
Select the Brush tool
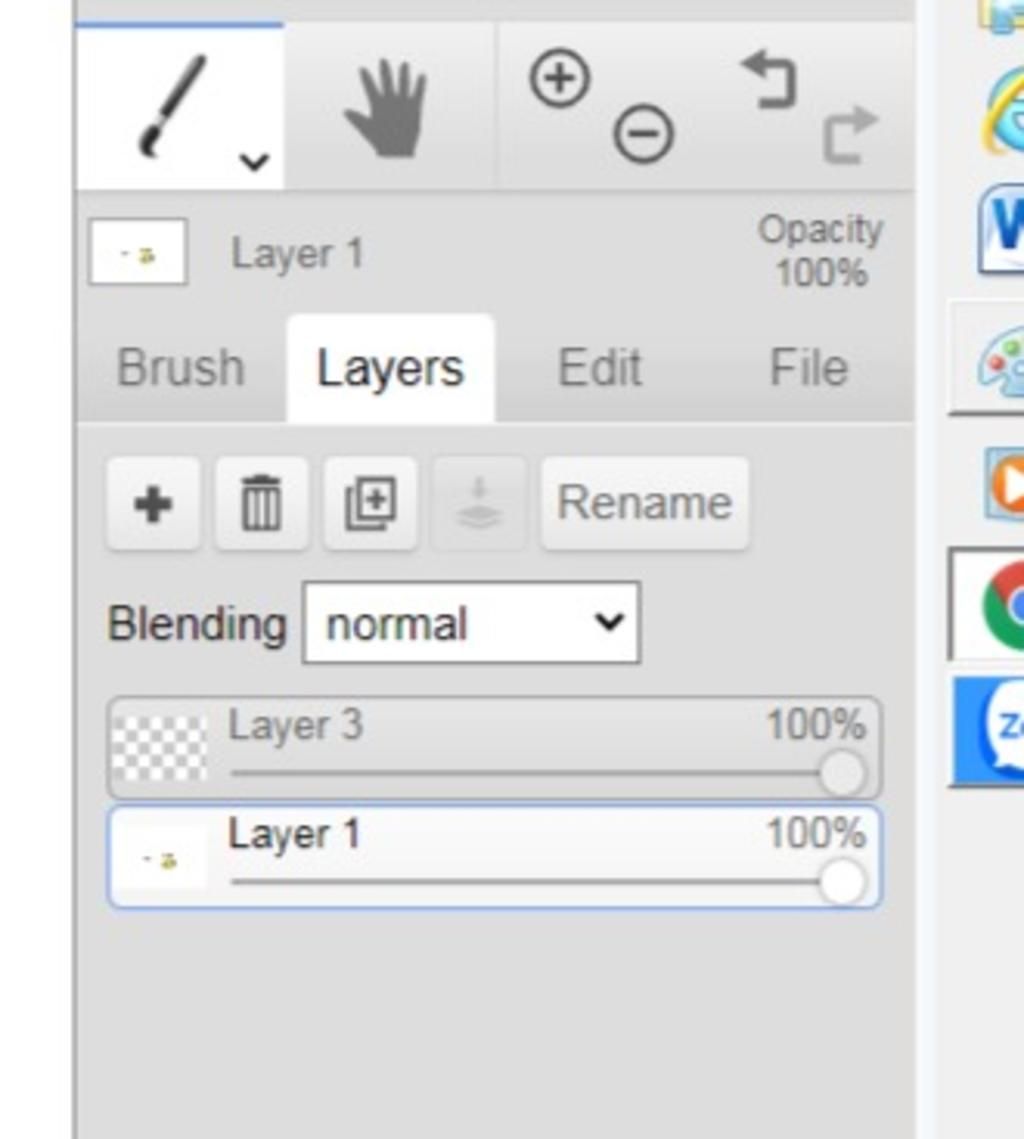173,106
